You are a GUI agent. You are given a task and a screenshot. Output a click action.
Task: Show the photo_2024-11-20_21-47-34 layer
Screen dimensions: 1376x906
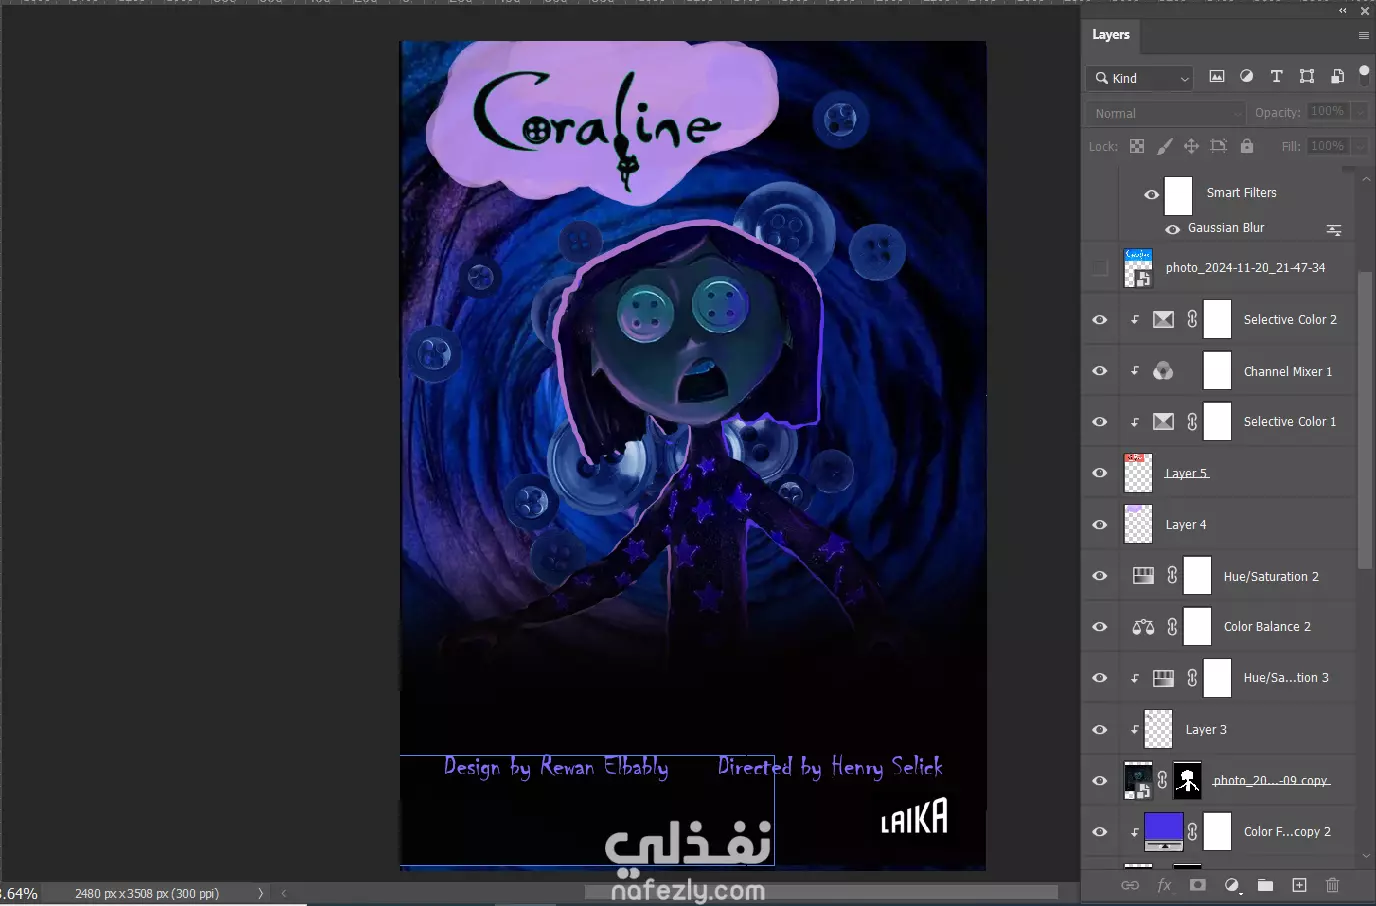1100,268
